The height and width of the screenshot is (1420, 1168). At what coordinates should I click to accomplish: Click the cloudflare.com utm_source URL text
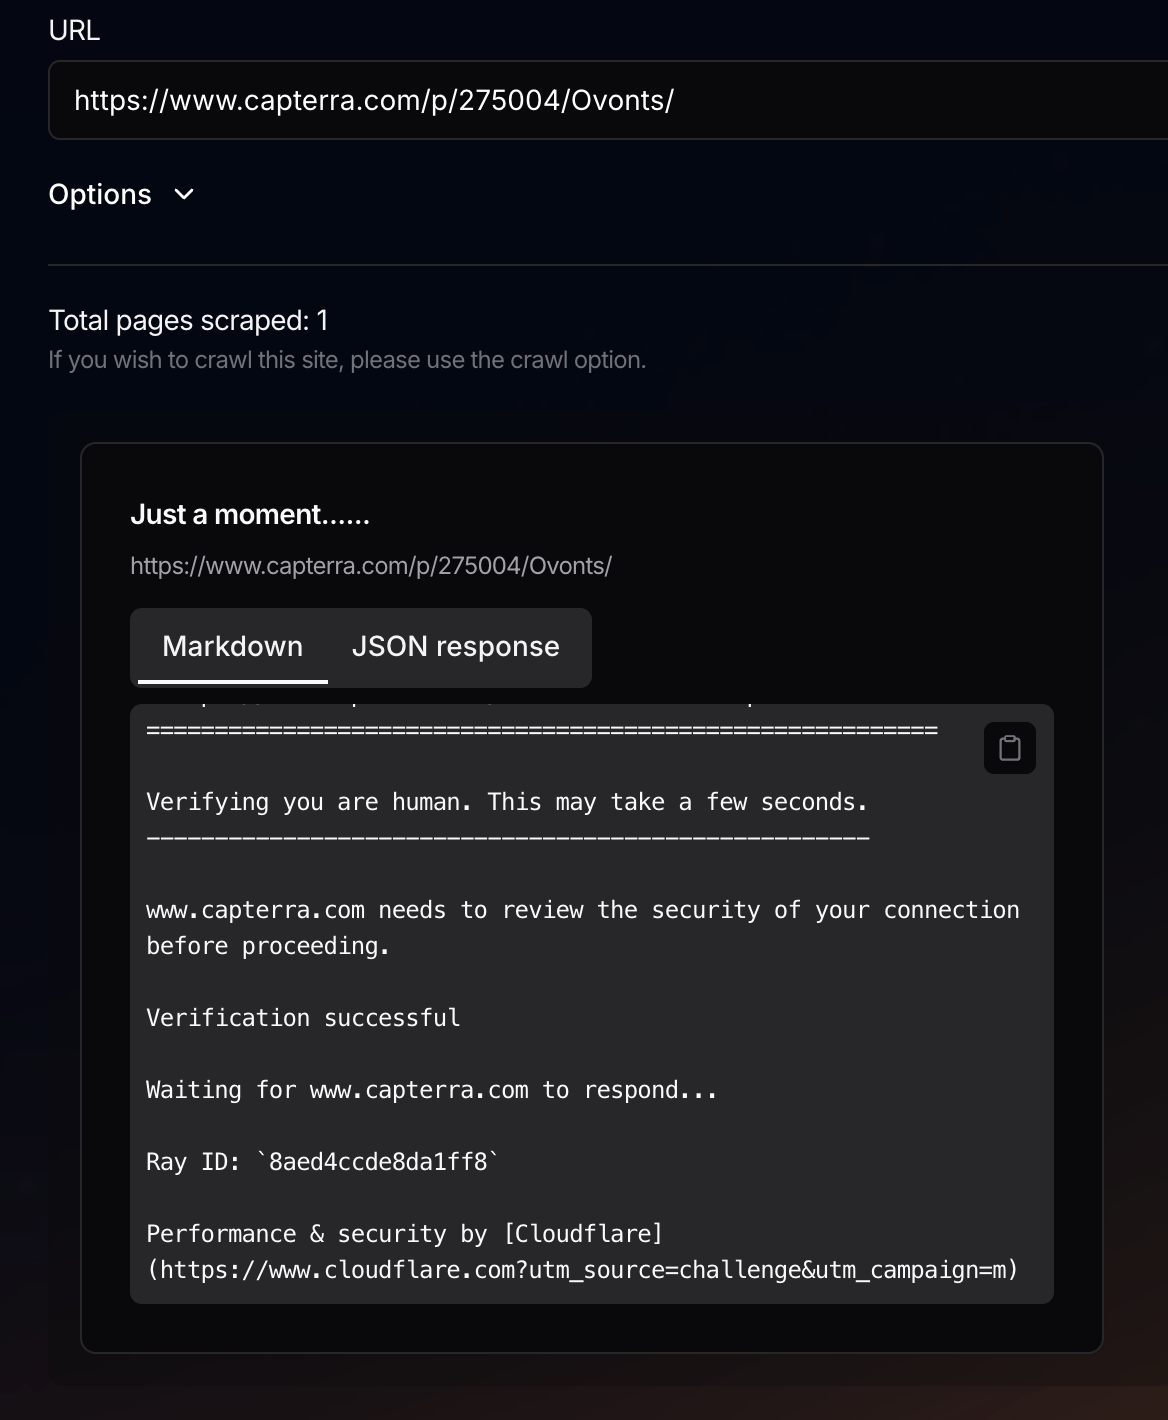582,1270
